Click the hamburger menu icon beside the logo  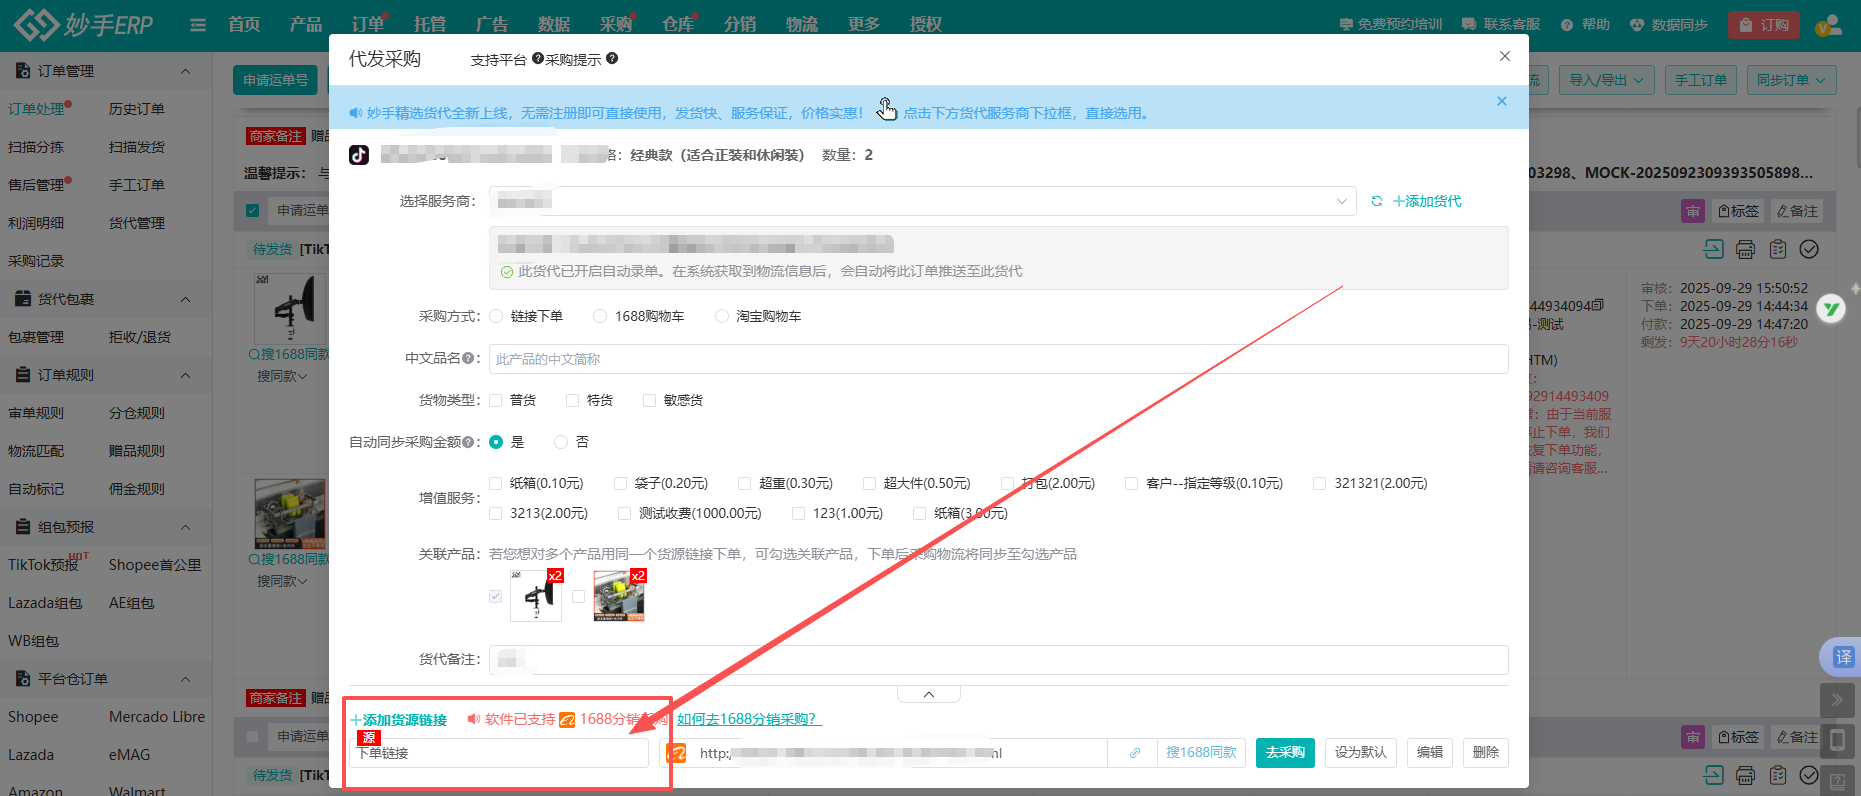click(x=198, y=25)
